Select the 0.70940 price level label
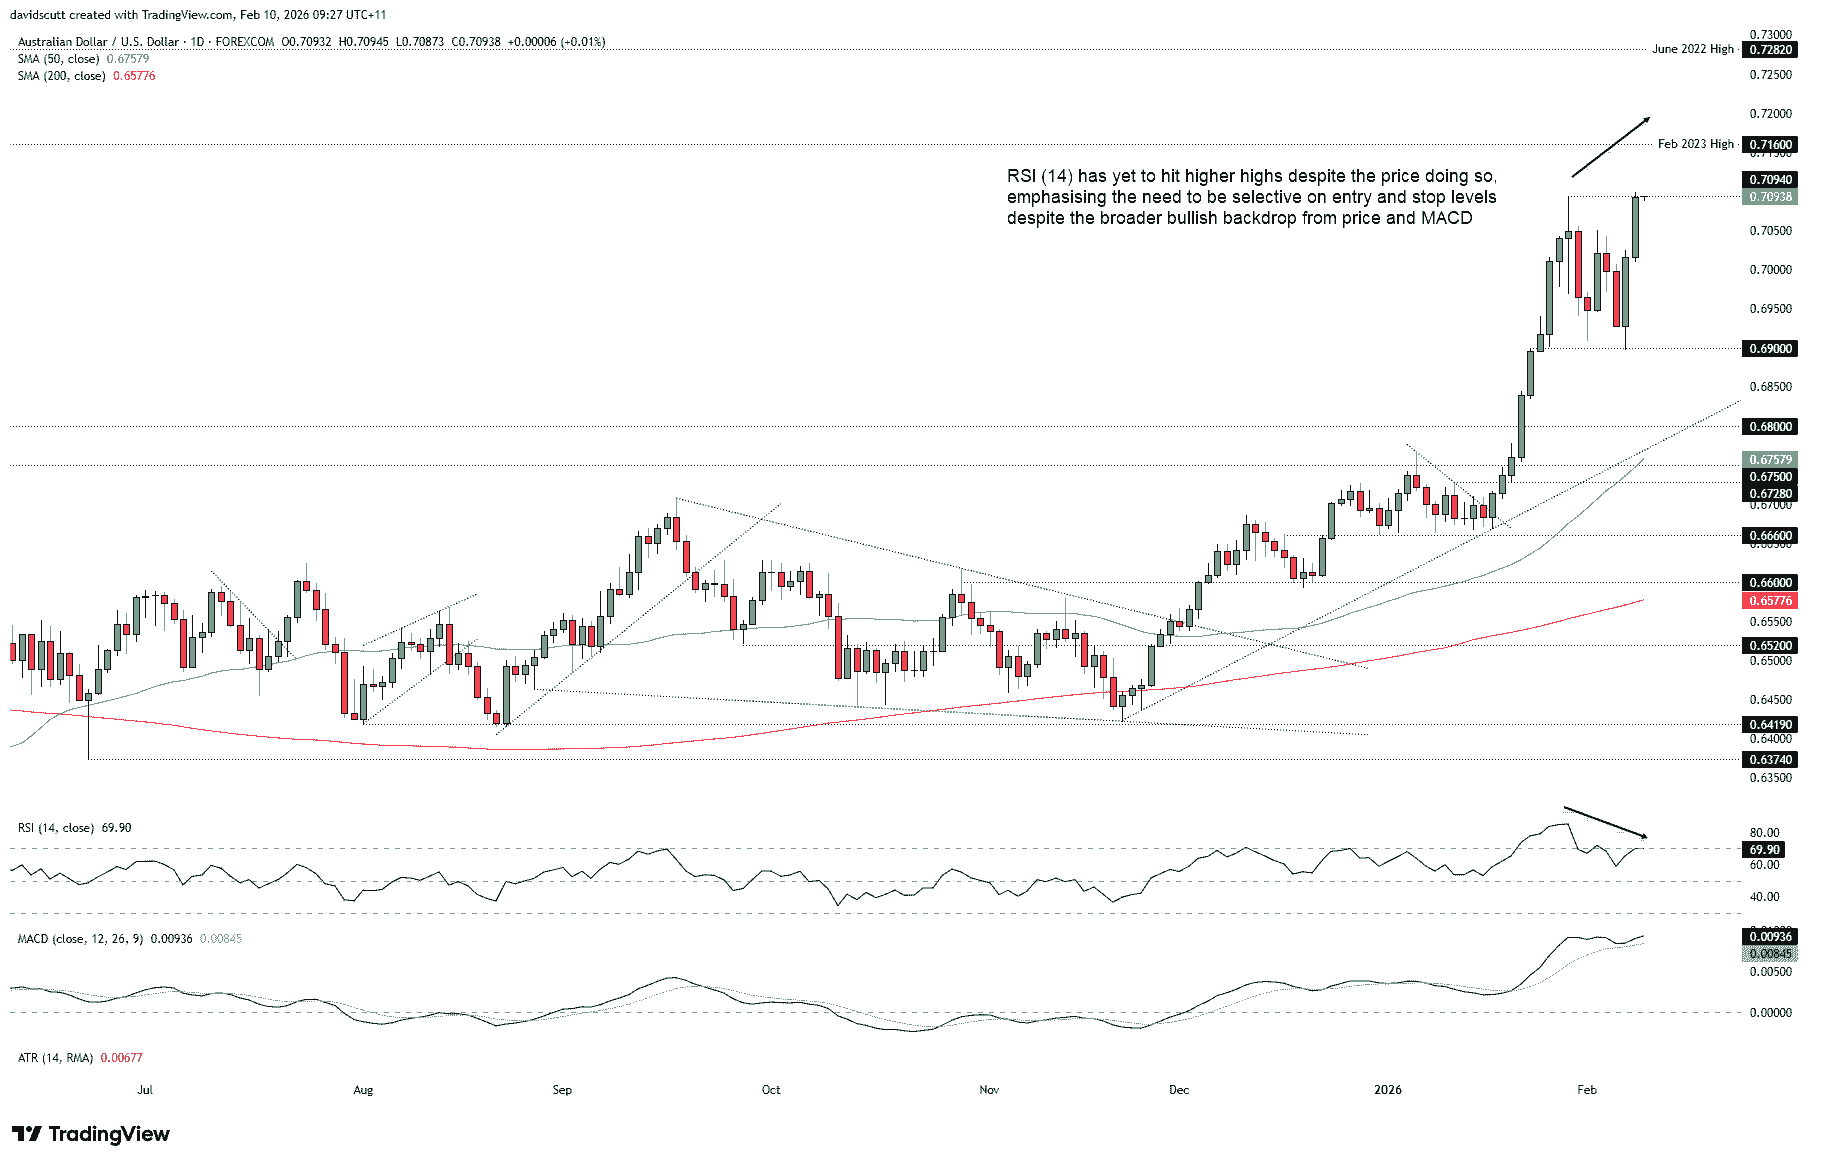 tap(1770, 180)
